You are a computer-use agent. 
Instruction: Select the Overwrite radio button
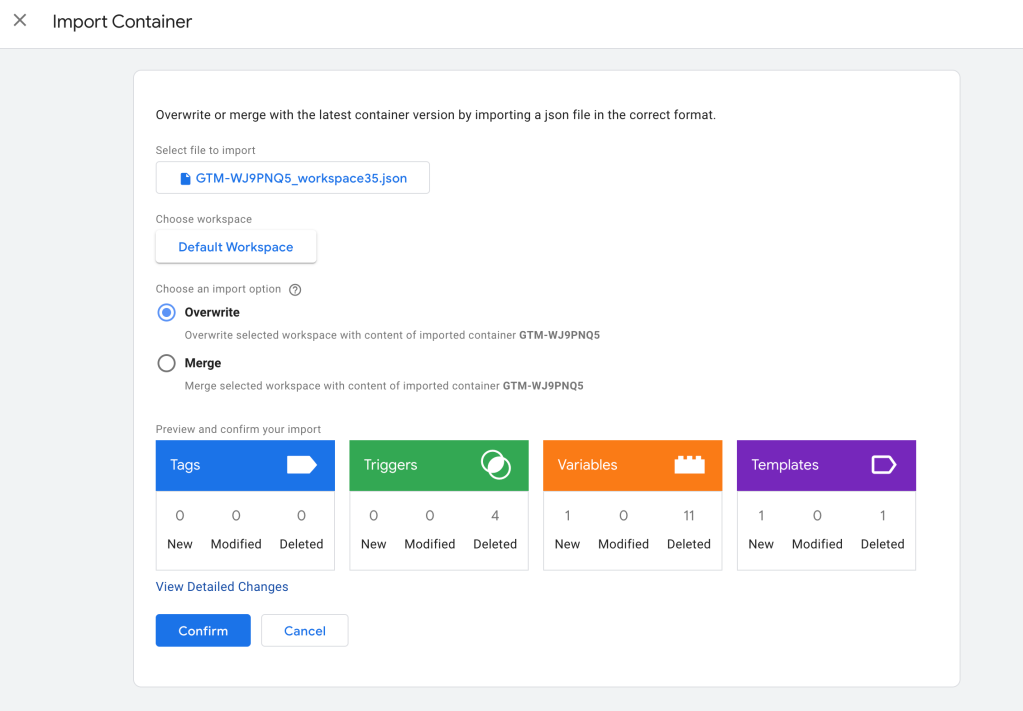[x=167, y=313]
